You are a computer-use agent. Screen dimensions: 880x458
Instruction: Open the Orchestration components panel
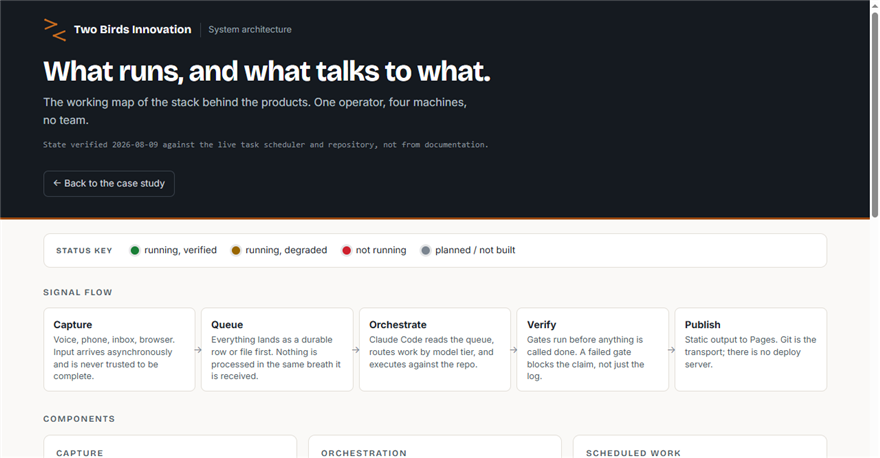click(435, 447)
